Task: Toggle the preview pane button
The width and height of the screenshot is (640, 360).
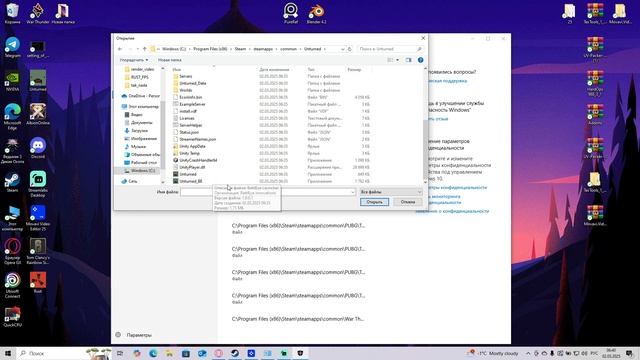Action: pos(409,60)
